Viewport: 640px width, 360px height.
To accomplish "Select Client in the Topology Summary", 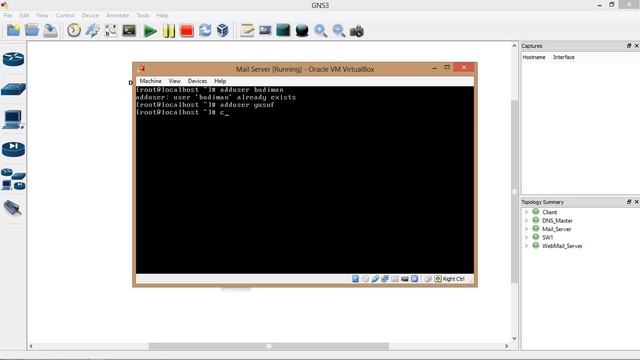I will (x=549, y=212).
